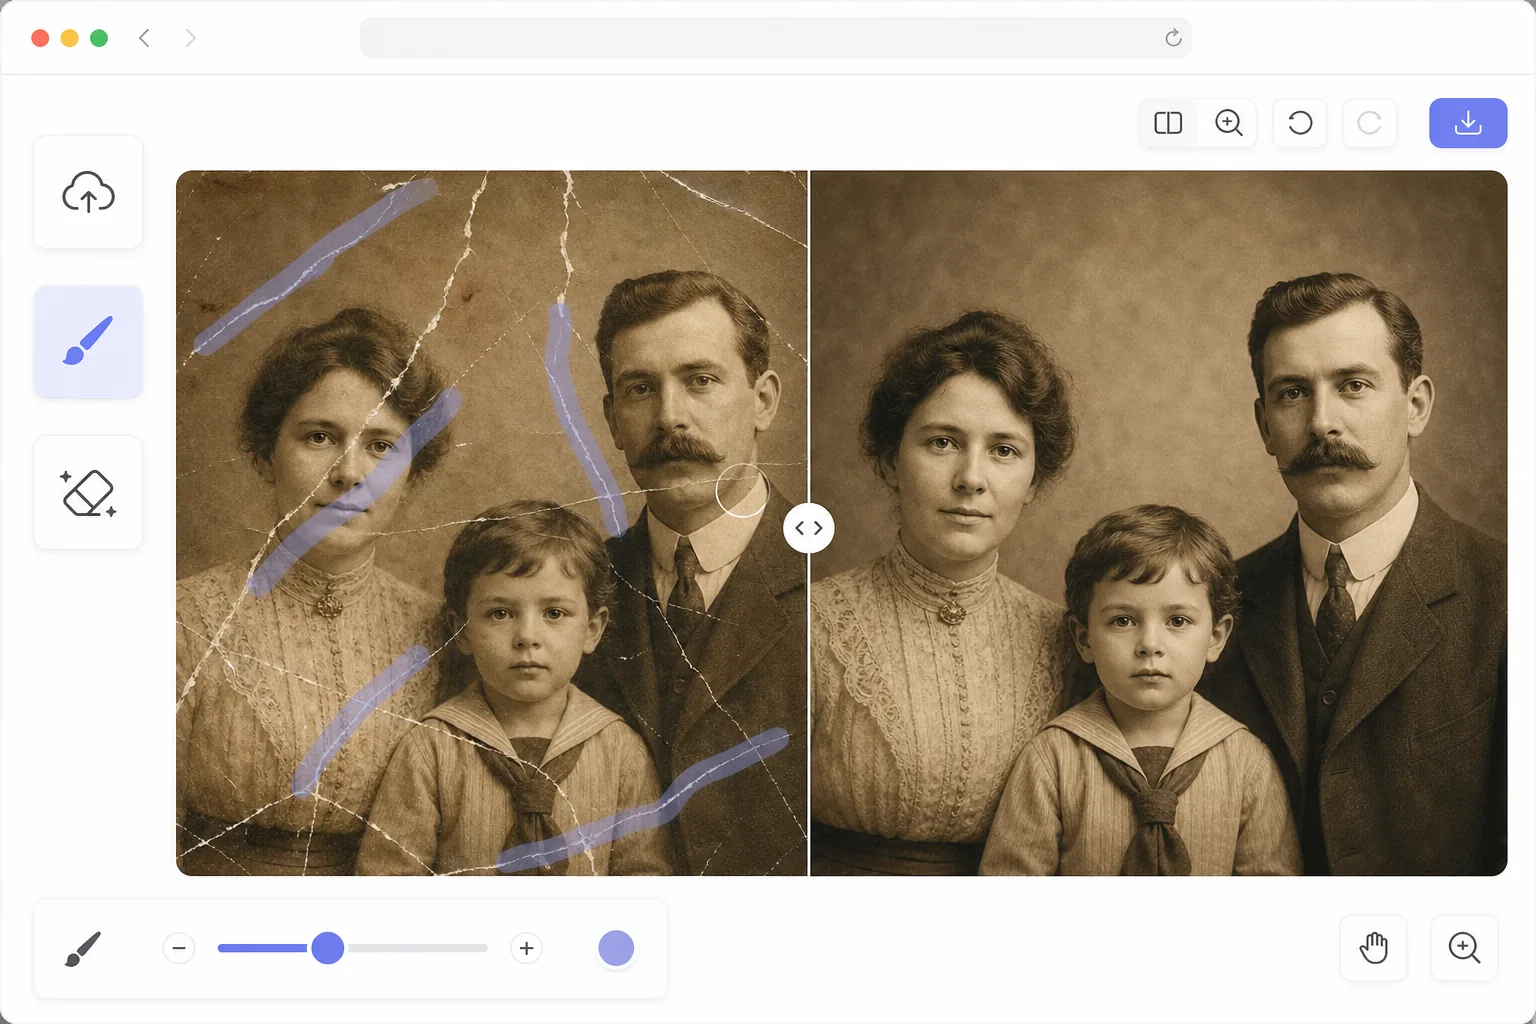Image resolution: width=1536 pixels, height=1024 pixels.
Task: Click the unfilled part of brush slider track
Action: [x=417, y=948]
